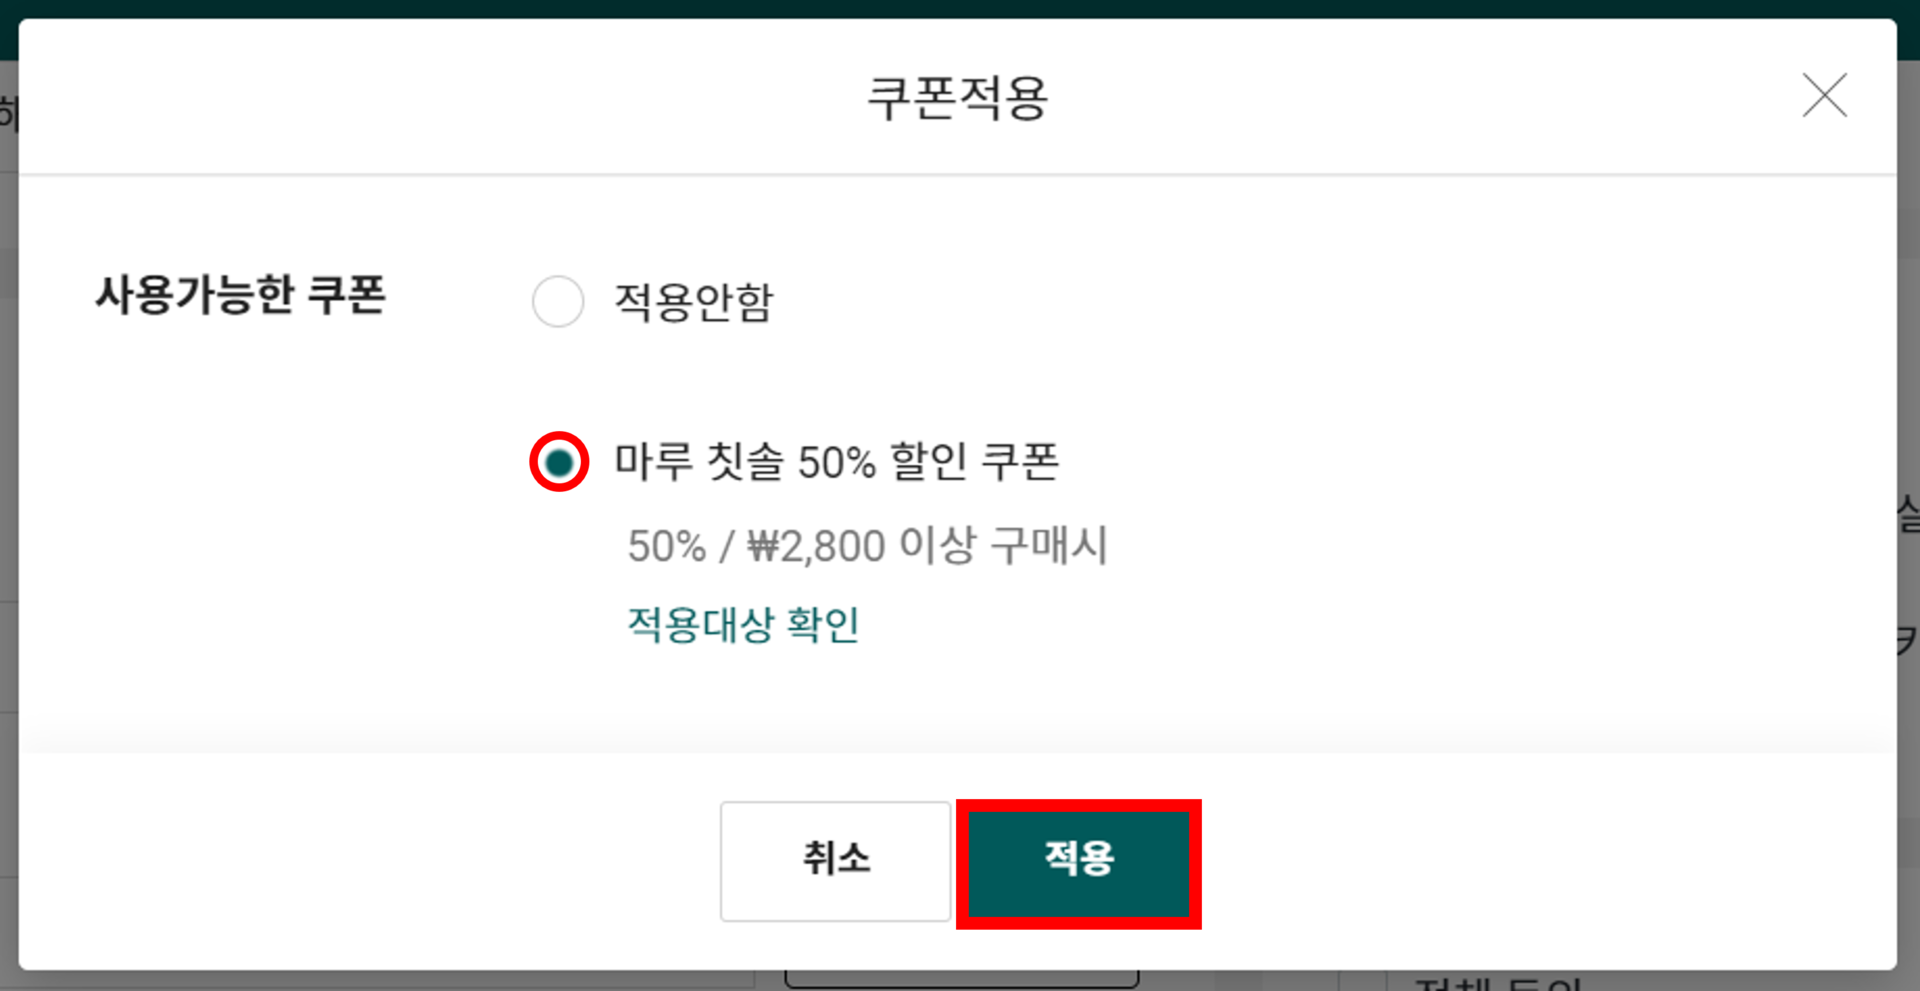Image resolution: width=1920 pixels, height=991 pixels.
Task: Click the cut-off text at right edge near 칫솔 row
Action: coord(1908,515)
